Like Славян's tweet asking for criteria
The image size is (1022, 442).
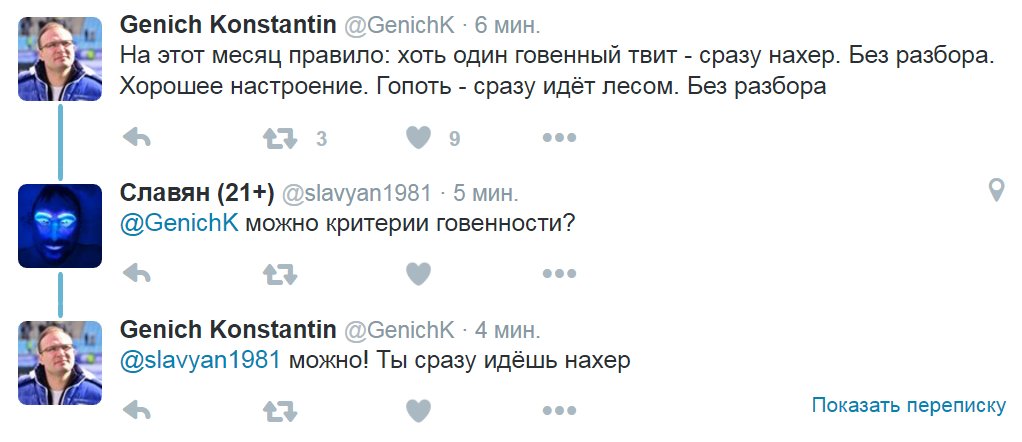click(420, 273)
